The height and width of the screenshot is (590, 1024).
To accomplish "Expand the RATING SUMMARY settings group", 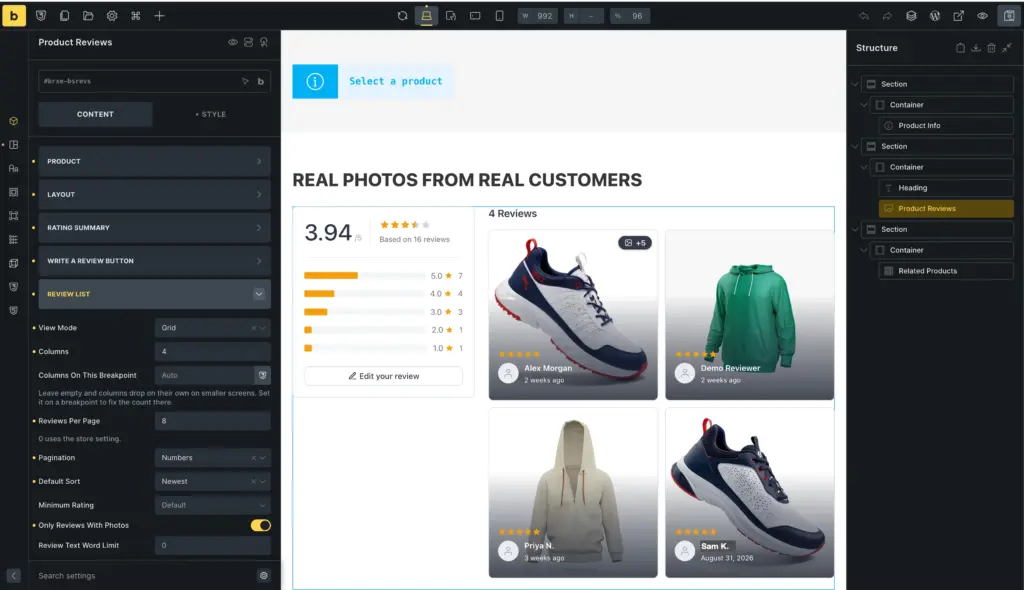I will (x=154, y=227).
